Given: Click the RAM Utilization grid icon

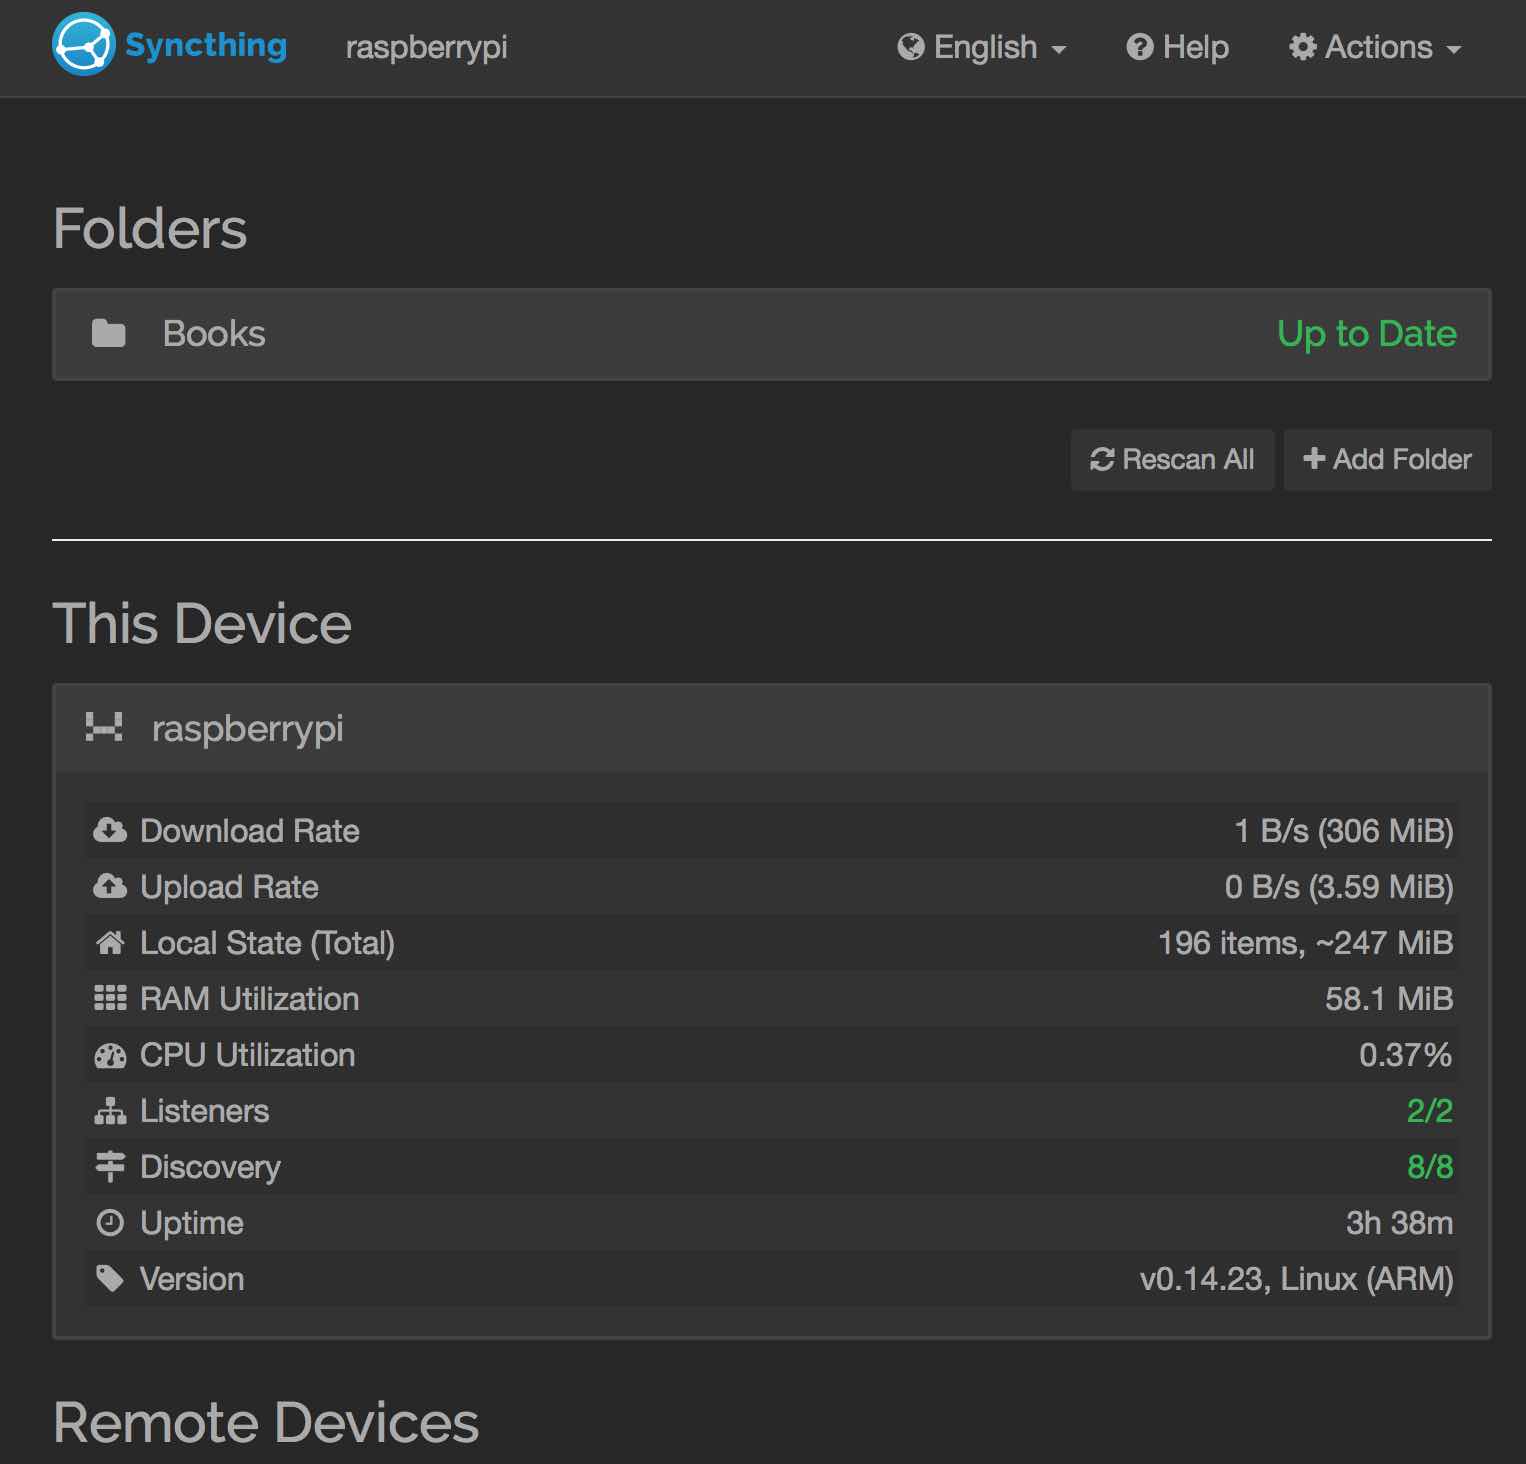Looking at the screenshot, I should 110,998.
